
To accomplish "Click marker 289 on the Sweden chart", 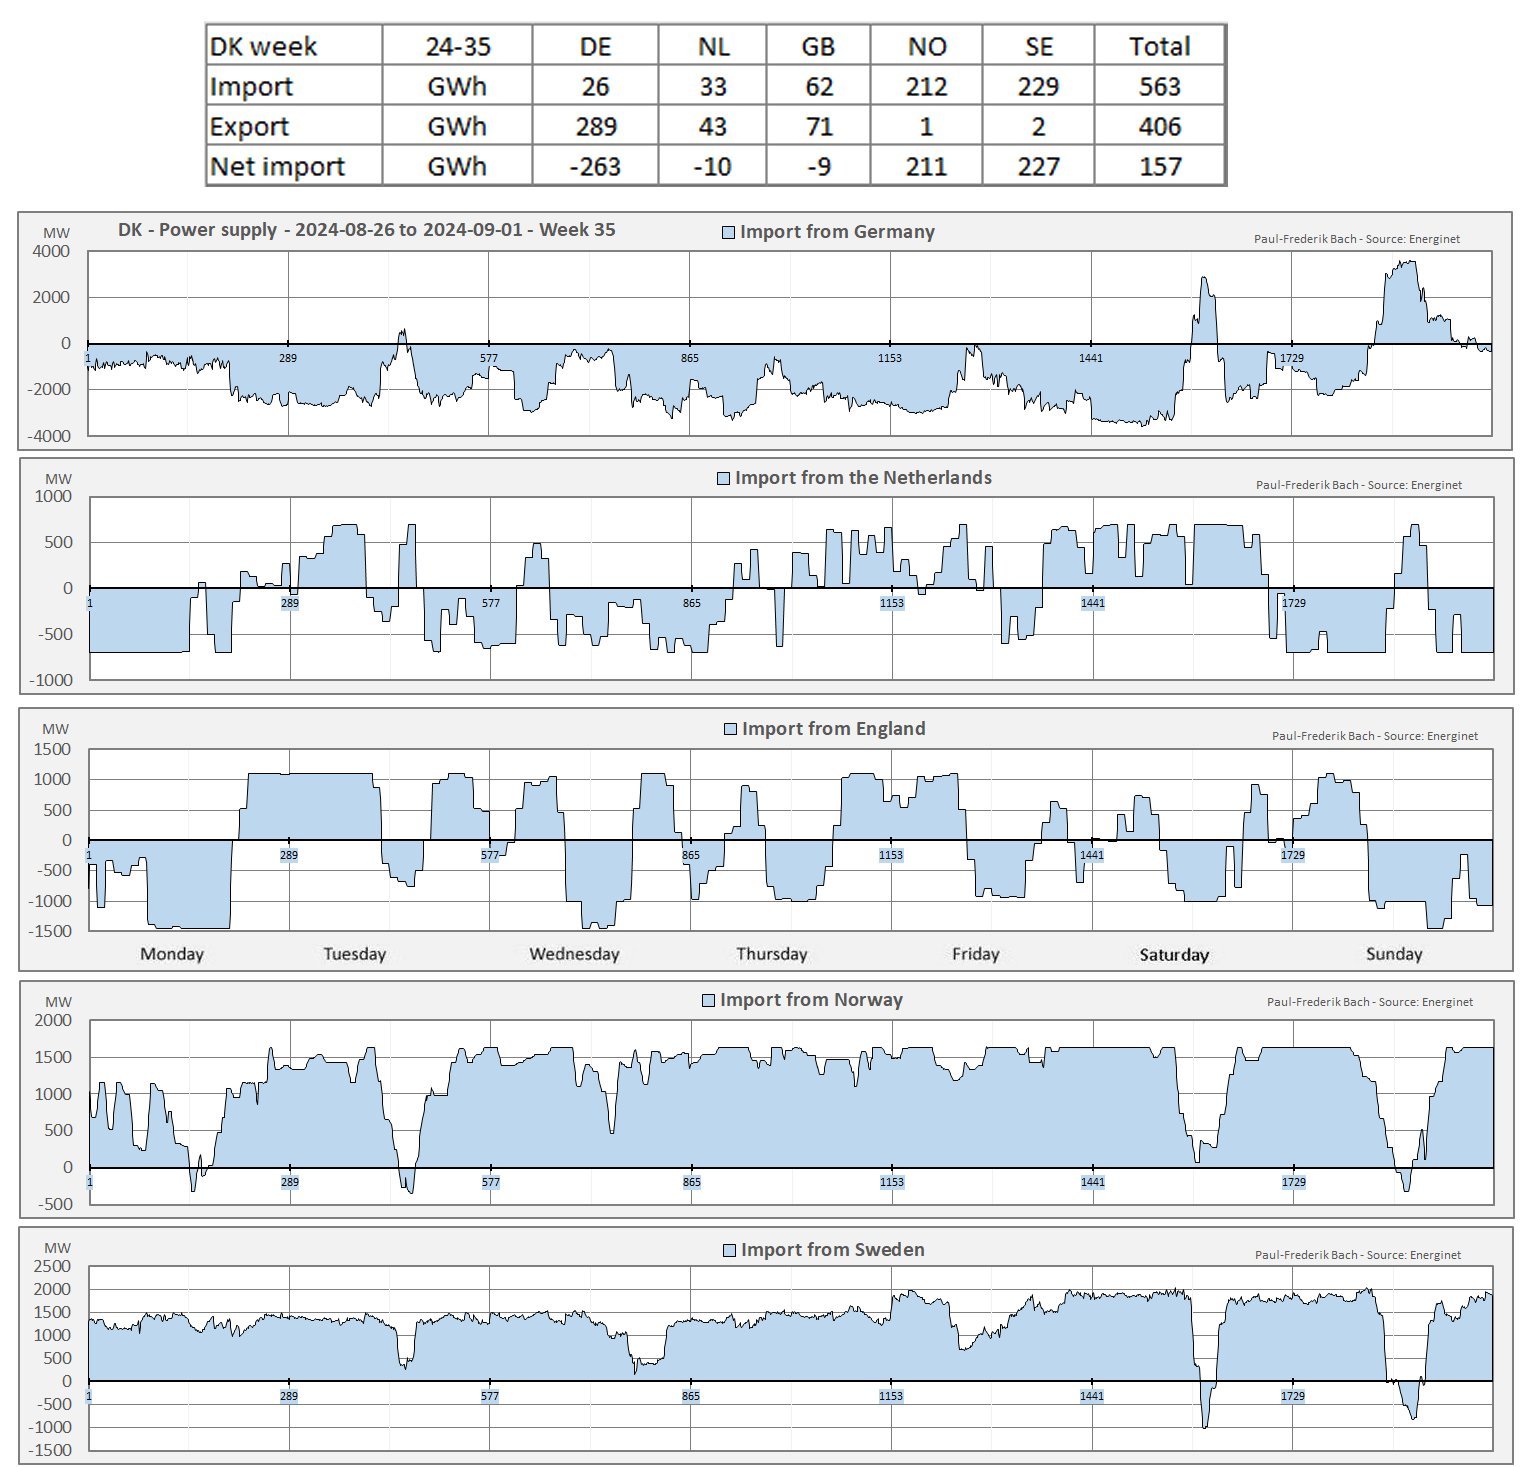I will (289, 1396).
